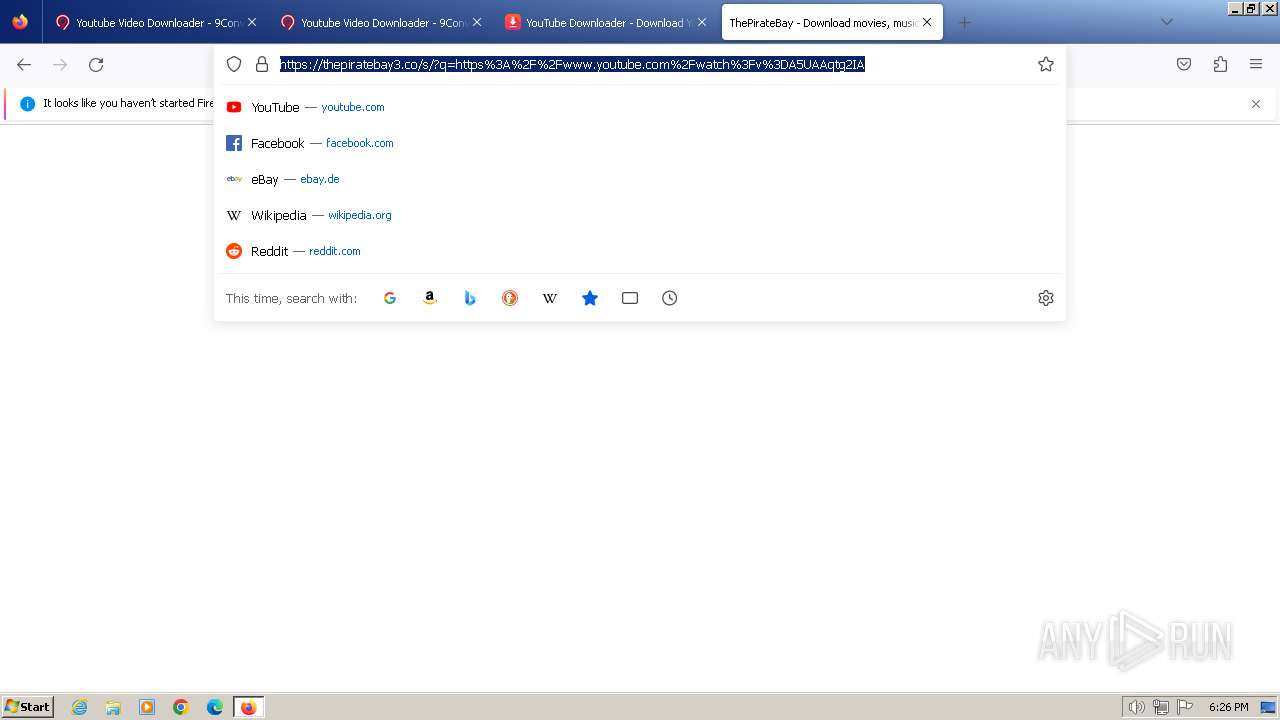Search history using the clock icon

tap(670, 298)
